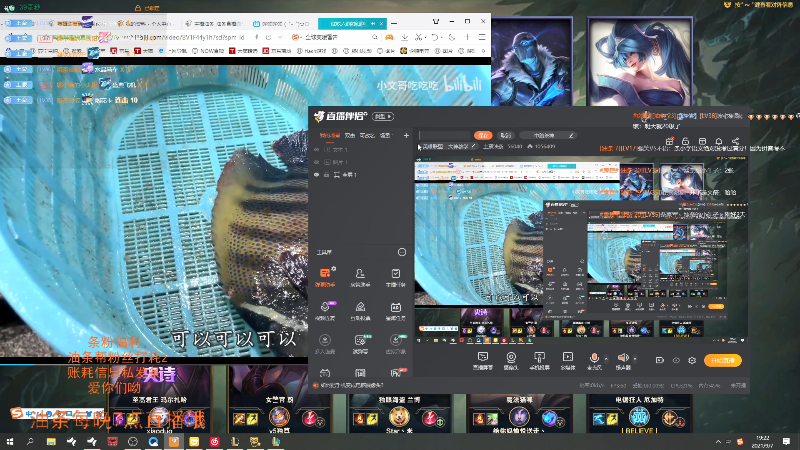Open the gift box icon with the red dot
The width and height of the screenshot is (800, 450).
(x=669, y=141)
